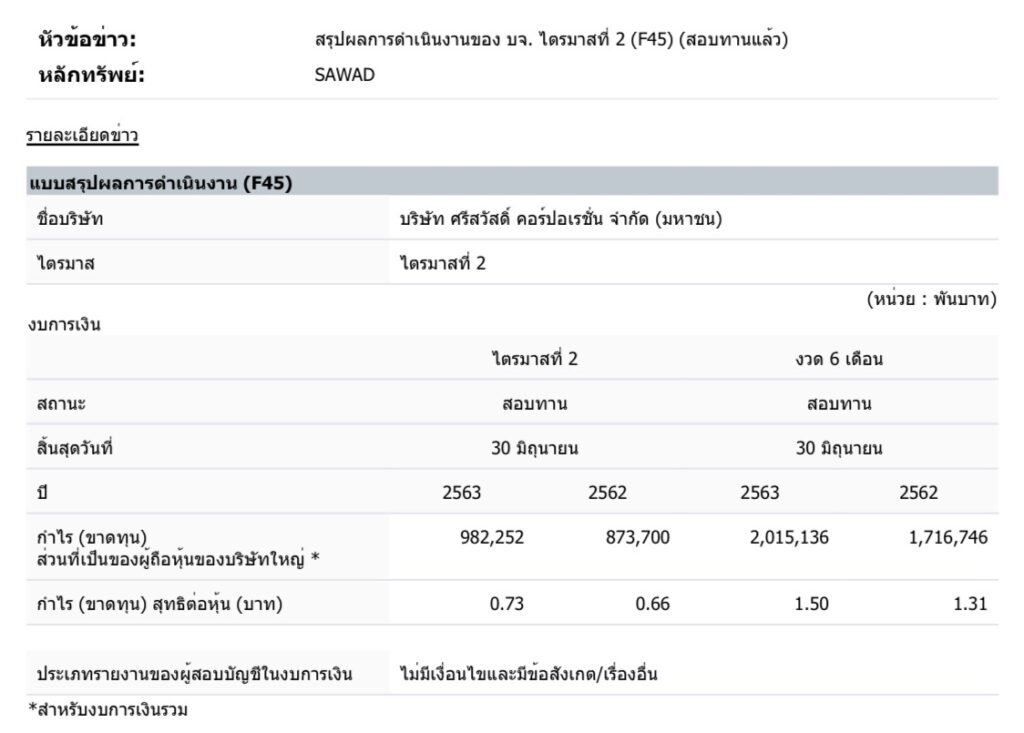Click the หัวข้อข่าว label
The height and width of the screenshot is (733, 1024).
[x=85, y=40]
